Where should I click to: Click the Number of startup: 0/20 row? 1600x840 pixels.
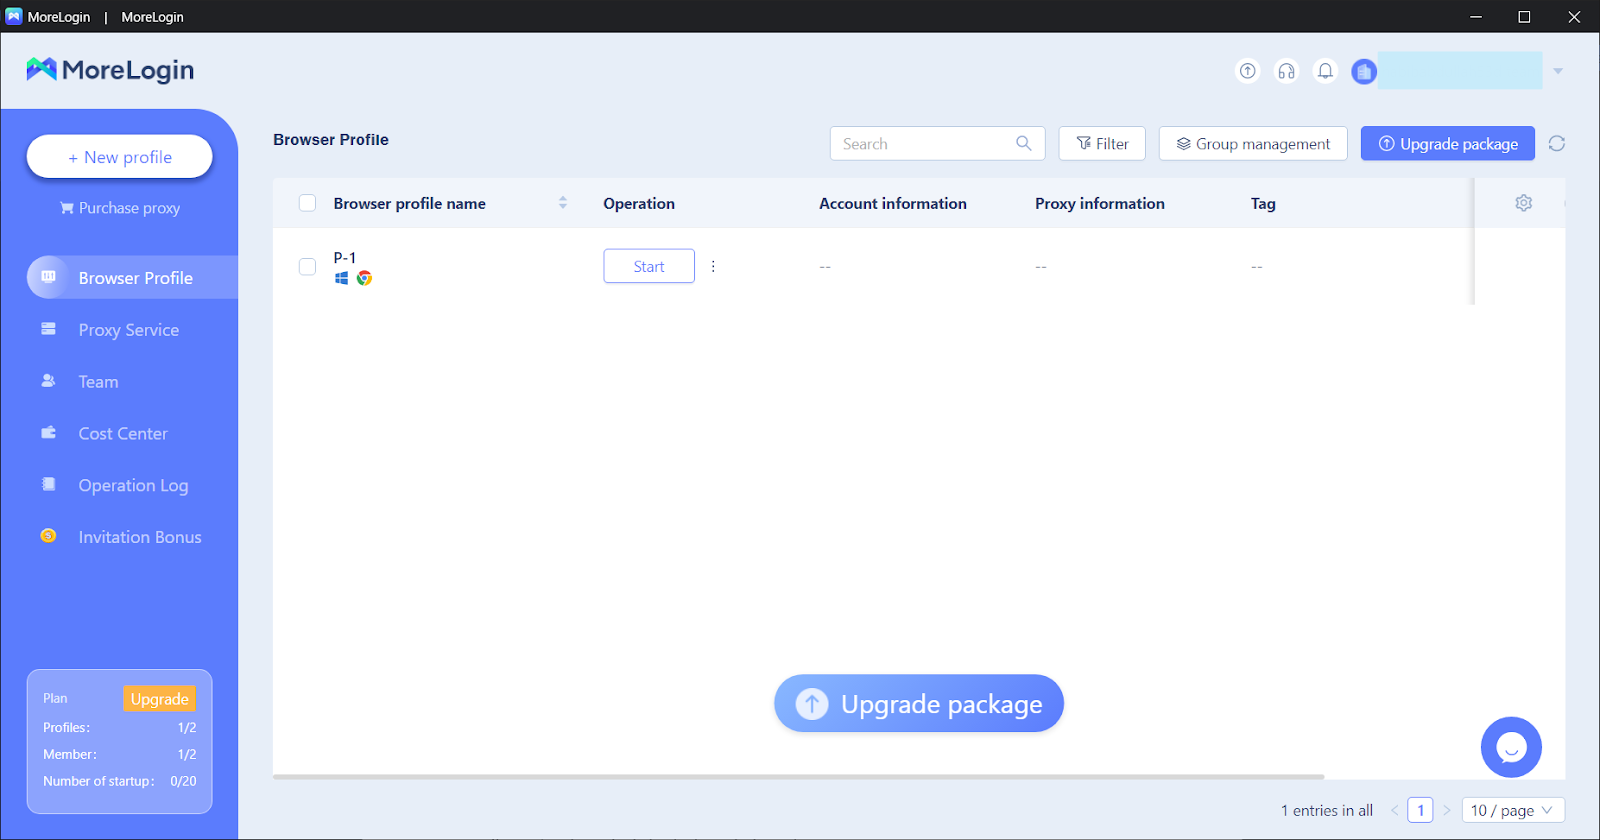point(119,781)
